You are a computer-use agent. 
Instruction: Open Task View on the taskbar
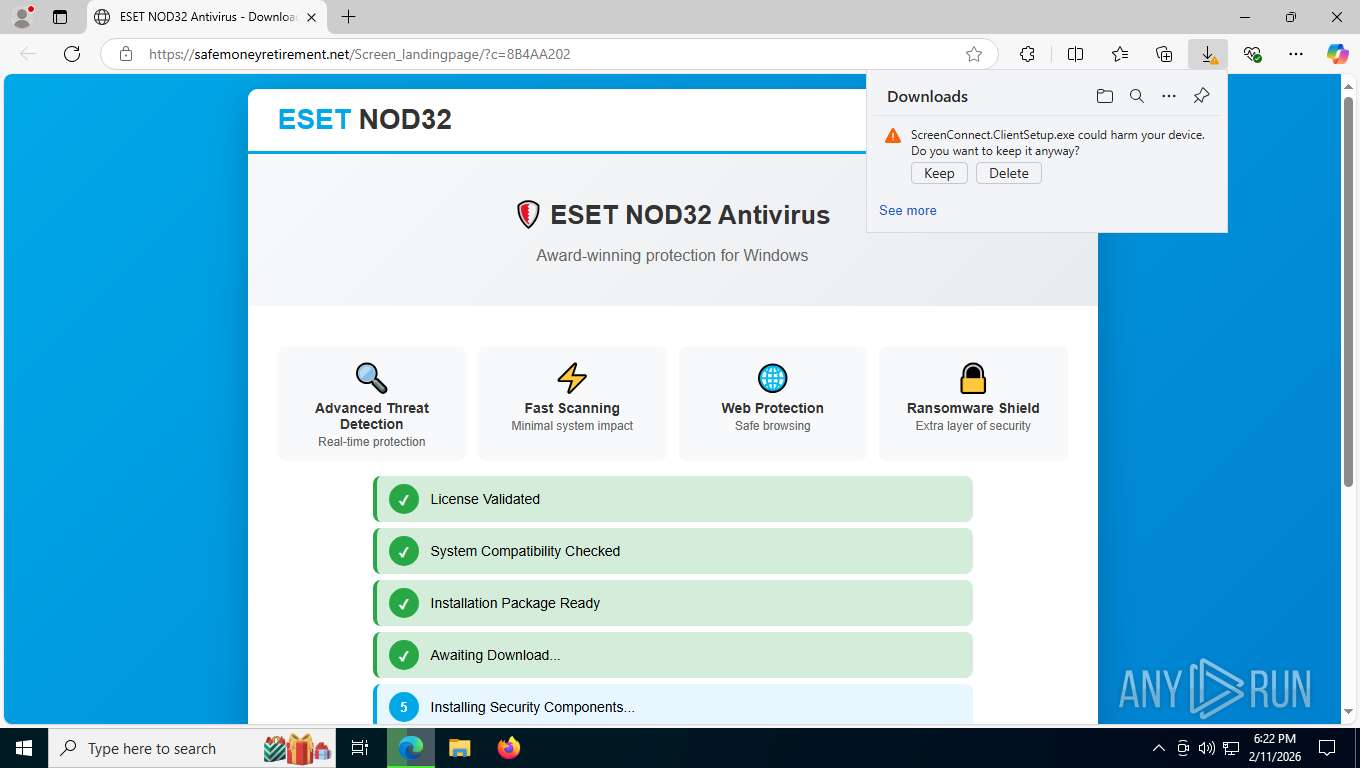[360, 748]
